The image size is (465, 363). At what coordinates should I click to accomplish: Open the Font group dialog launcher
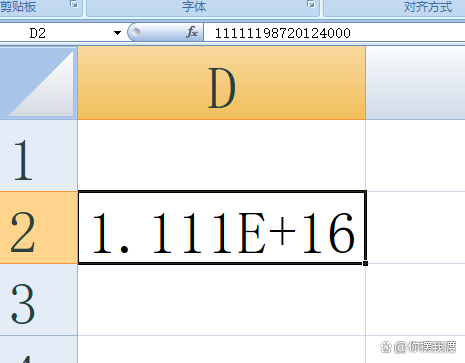[311, 4]
